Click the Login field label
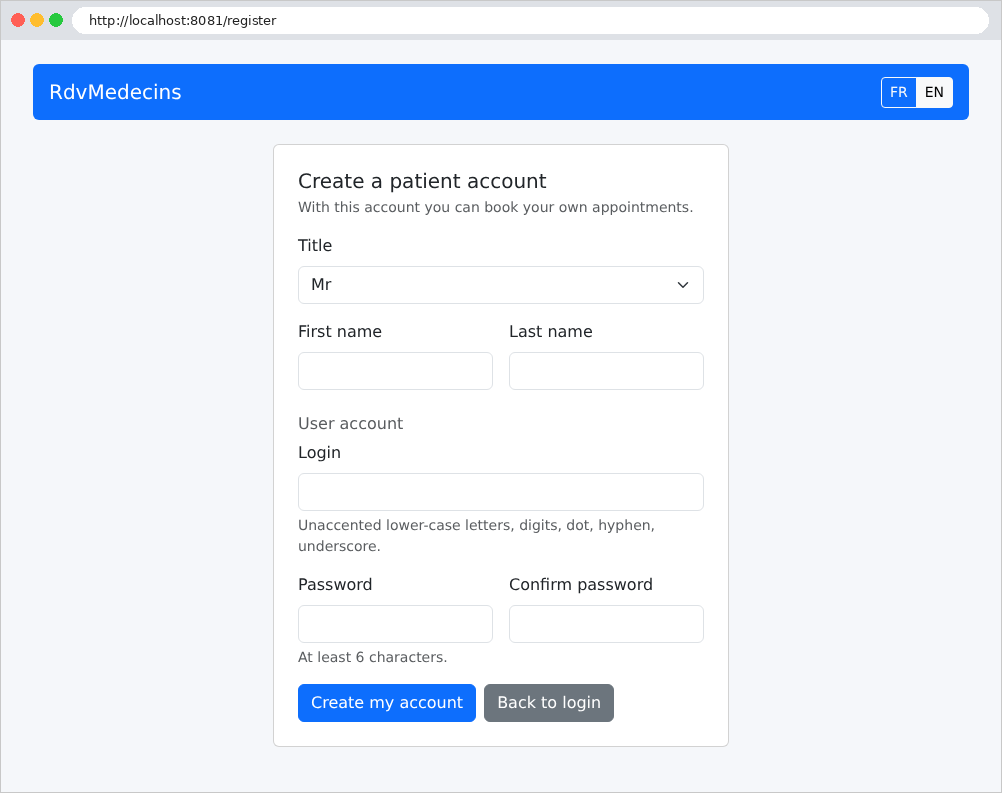The image size is (1002, 793). pos(320,452)
